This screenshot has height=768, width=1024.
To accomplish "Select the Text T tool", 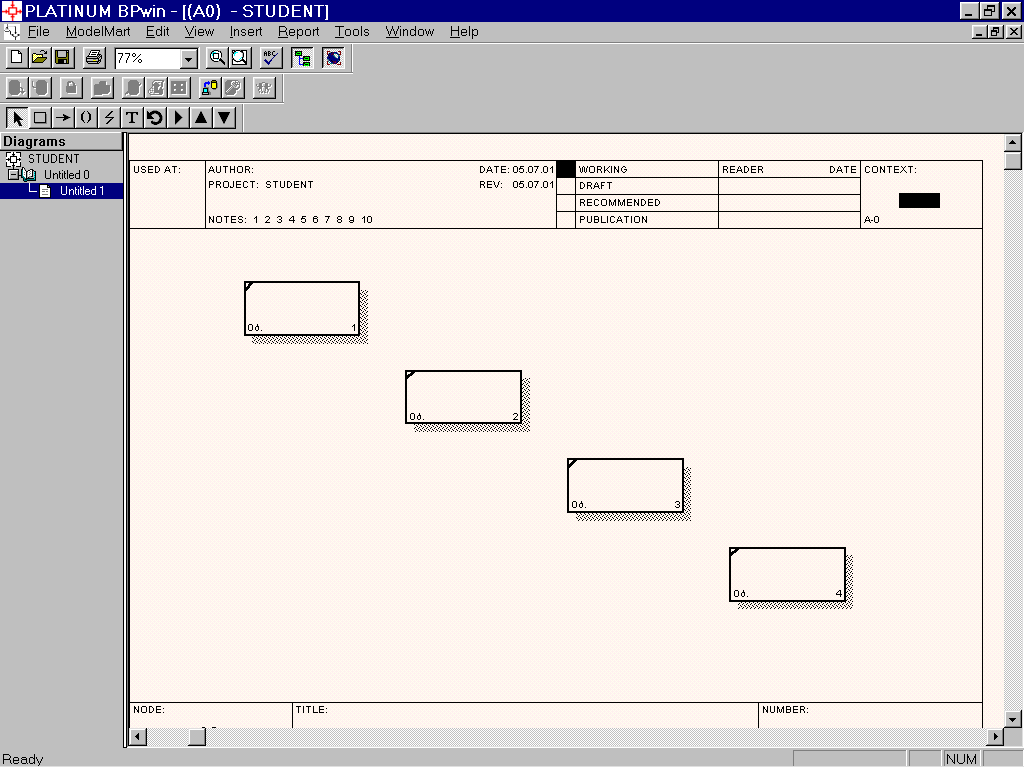I will coord(132,118).
